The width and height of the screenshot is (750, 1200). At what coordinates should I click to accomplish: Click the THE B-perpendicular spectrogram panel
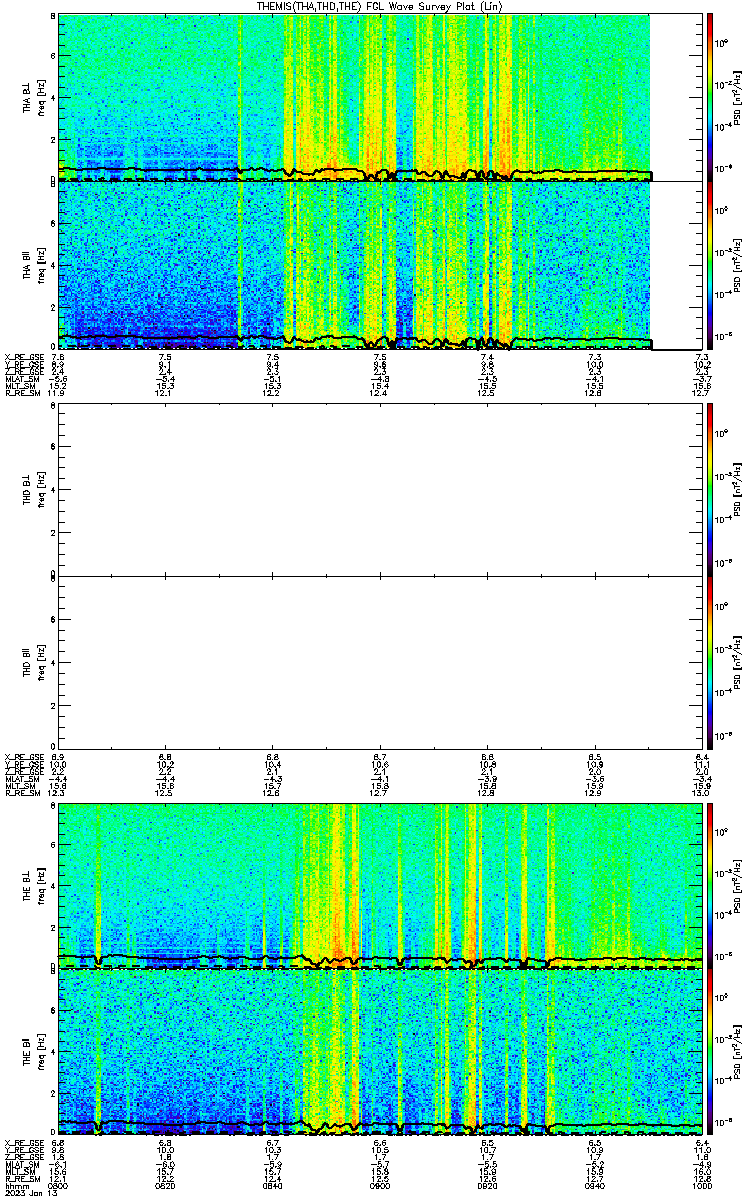[380, 884]
